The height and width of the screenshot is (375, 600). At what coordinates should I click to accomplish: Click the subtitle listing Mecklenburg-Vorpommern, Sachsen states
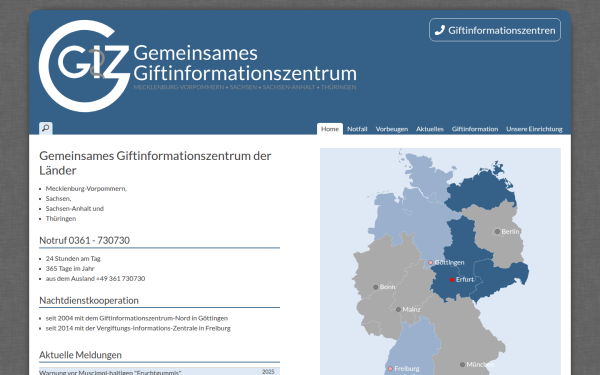point(245,87)
